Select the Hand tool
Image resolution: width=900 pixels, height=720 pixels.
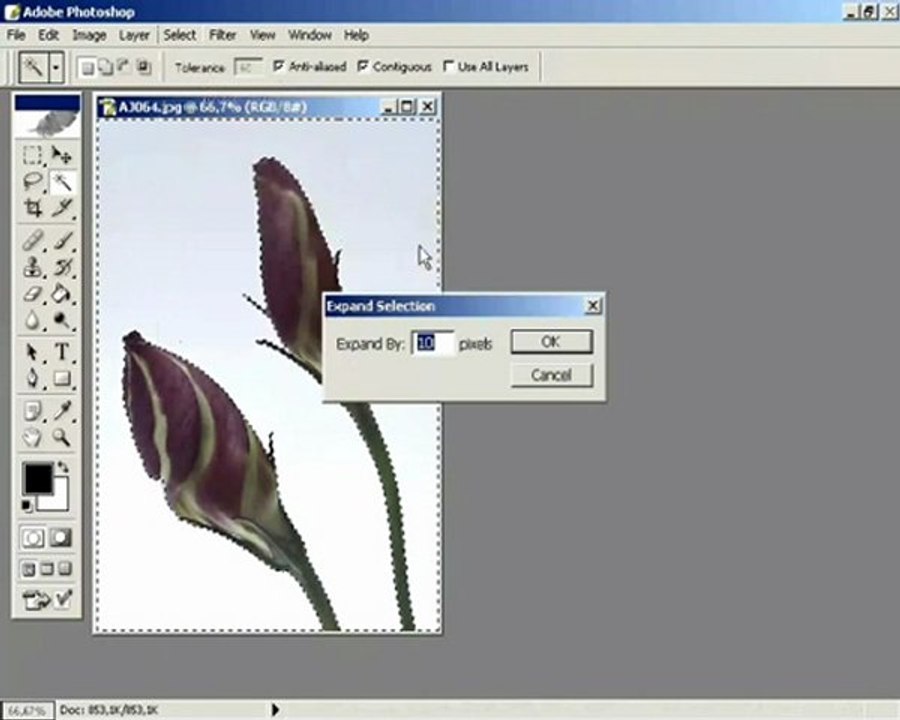click(x=32, y=438)
